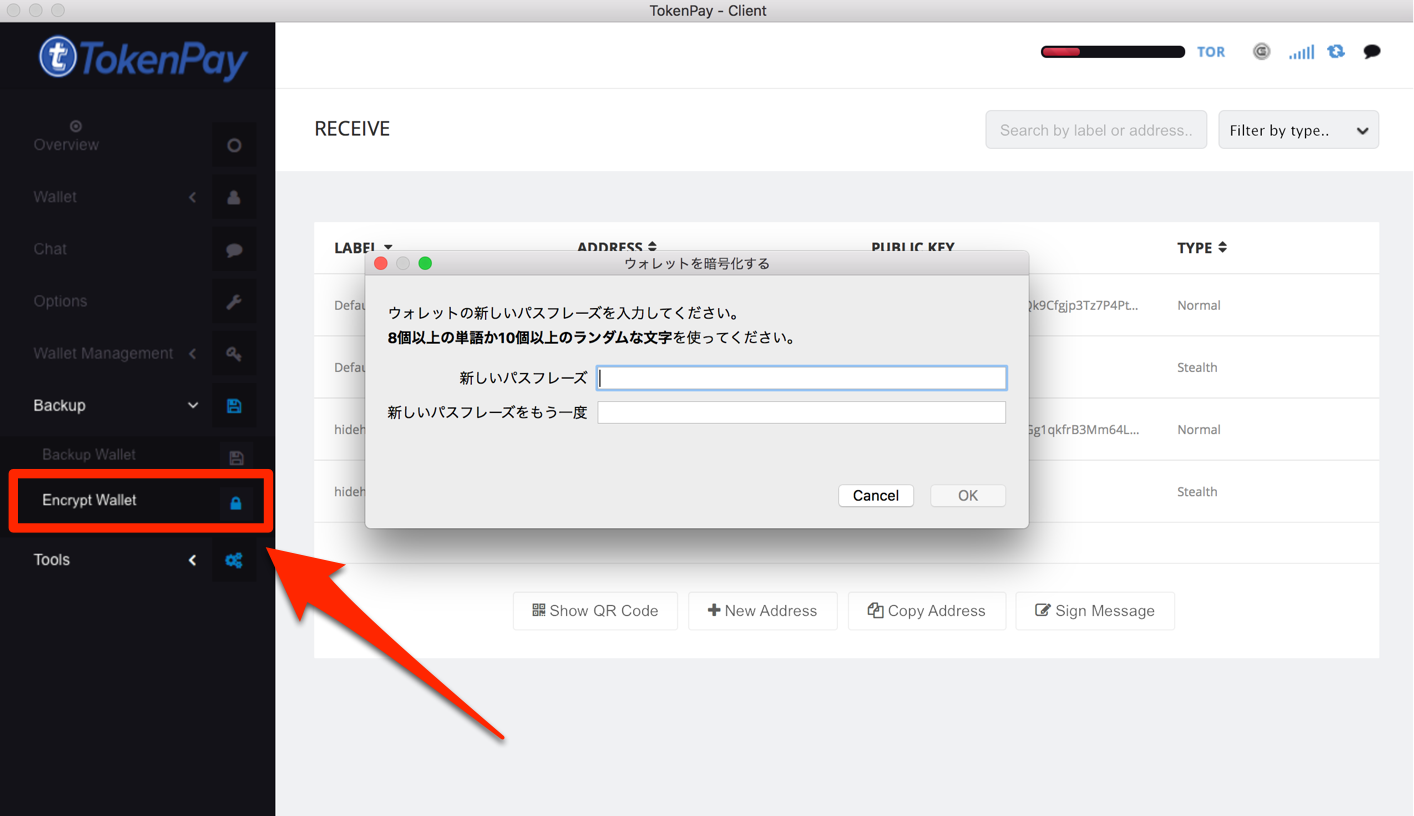Select Backup Wallet menu item
This screenshot has height=816, width=1414.
coord(89,454)
